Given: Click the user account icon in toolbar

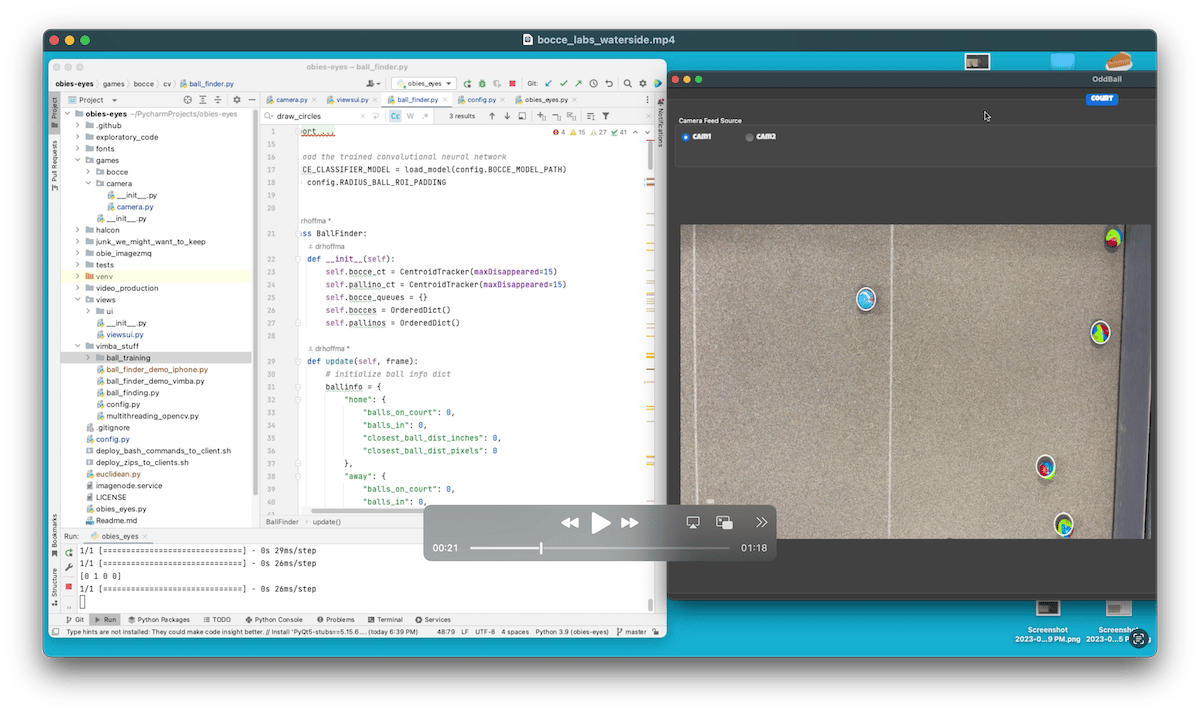Looking at the screenshot, I should [x=373, y=84].
